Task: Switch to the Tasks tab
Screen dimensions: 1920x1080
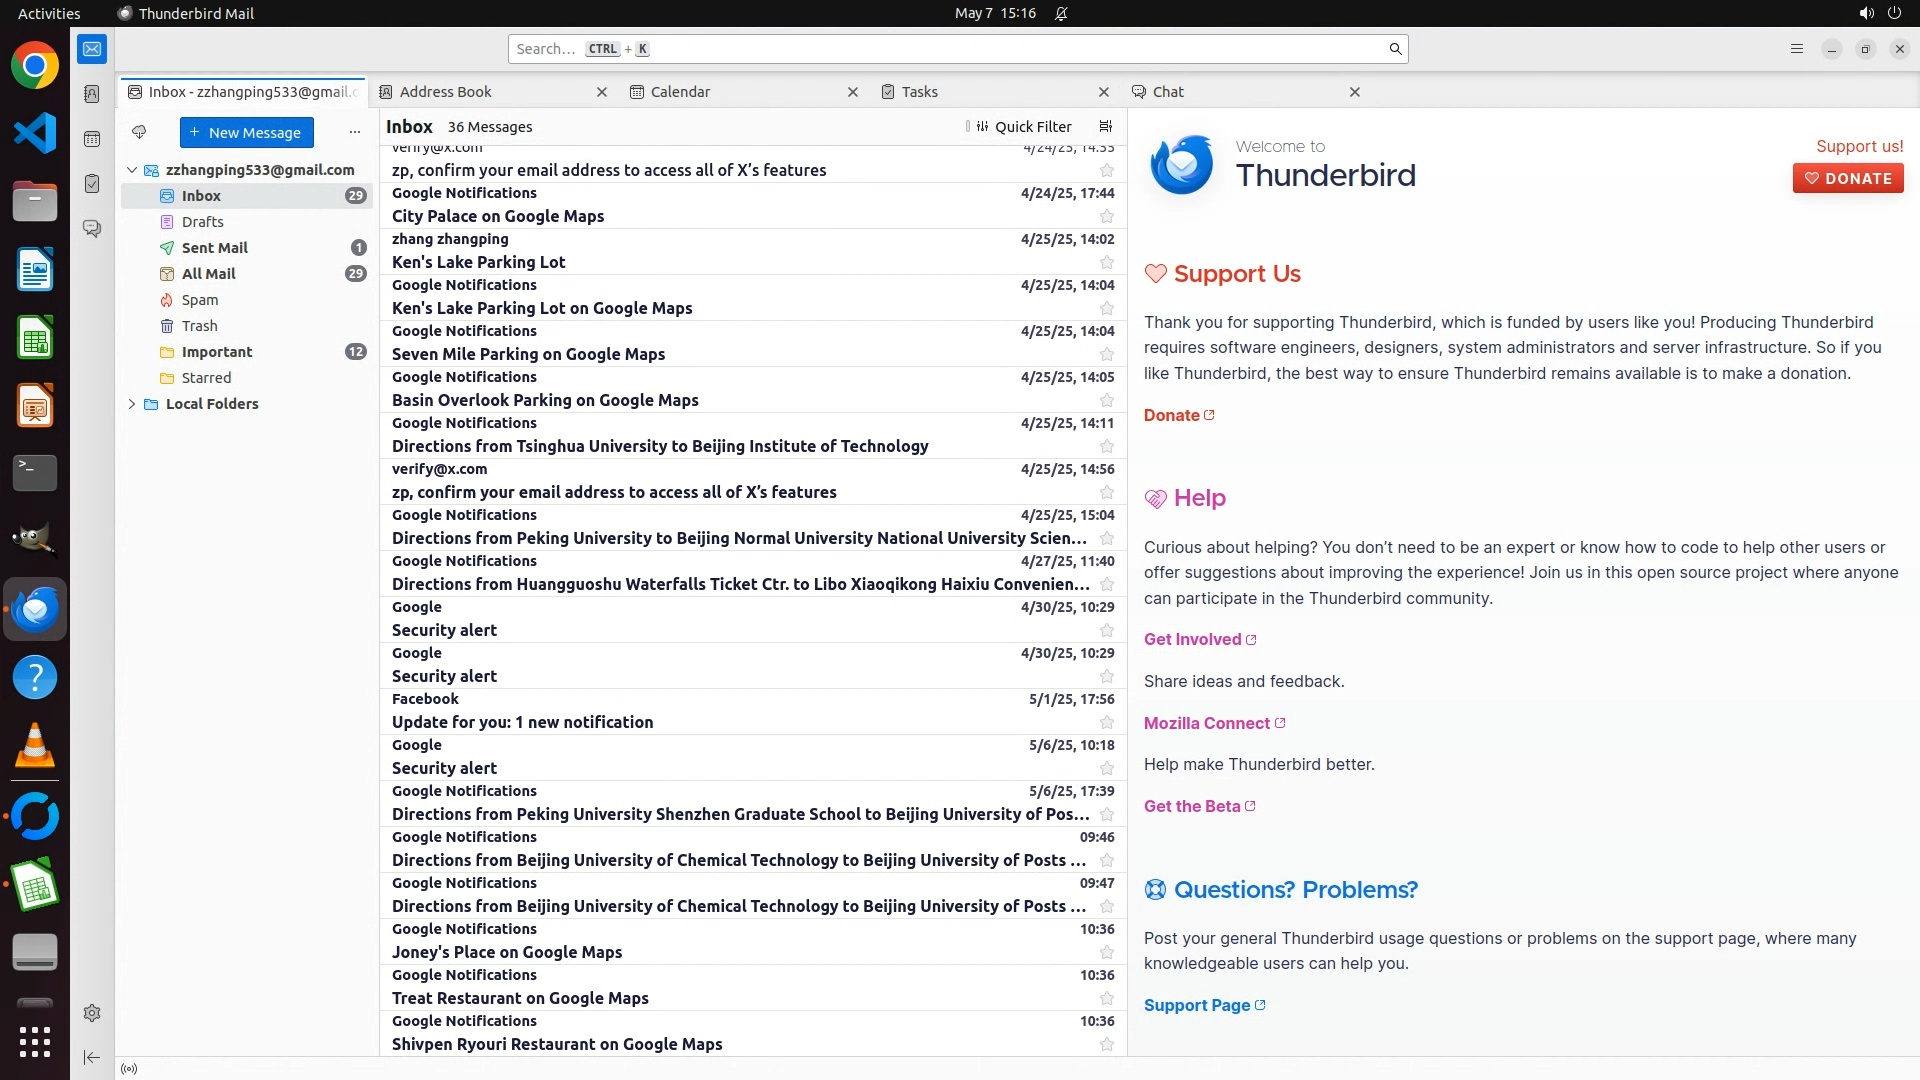Action: coord(919,92)
